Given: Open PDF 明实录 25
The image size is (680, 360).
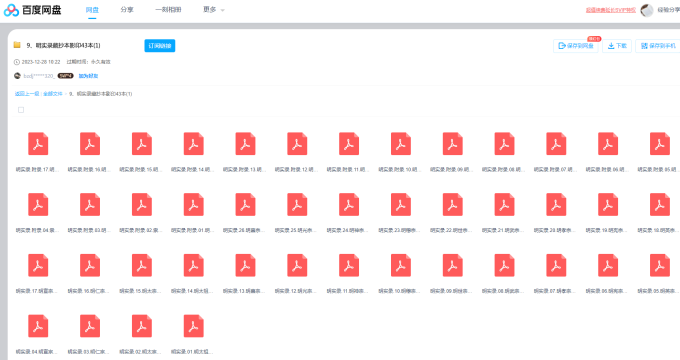Looking at the screenshot, I should click(x=297, y=205).
